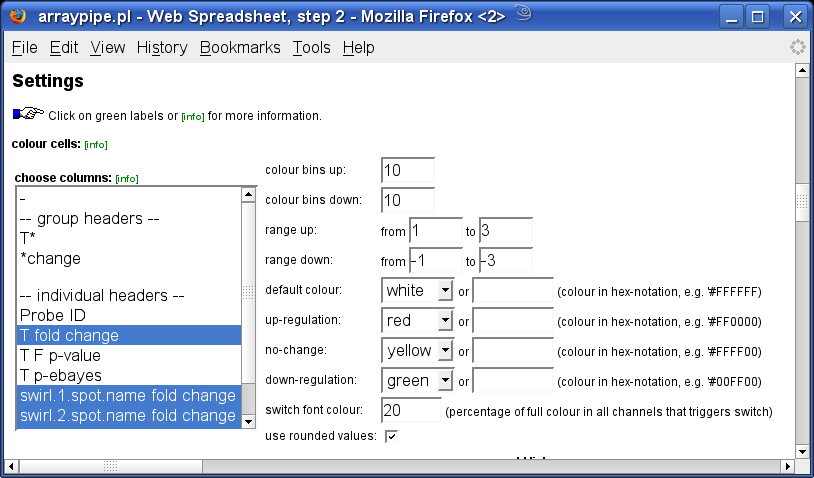Click the column list scroll-up arrow

(248, 195)
